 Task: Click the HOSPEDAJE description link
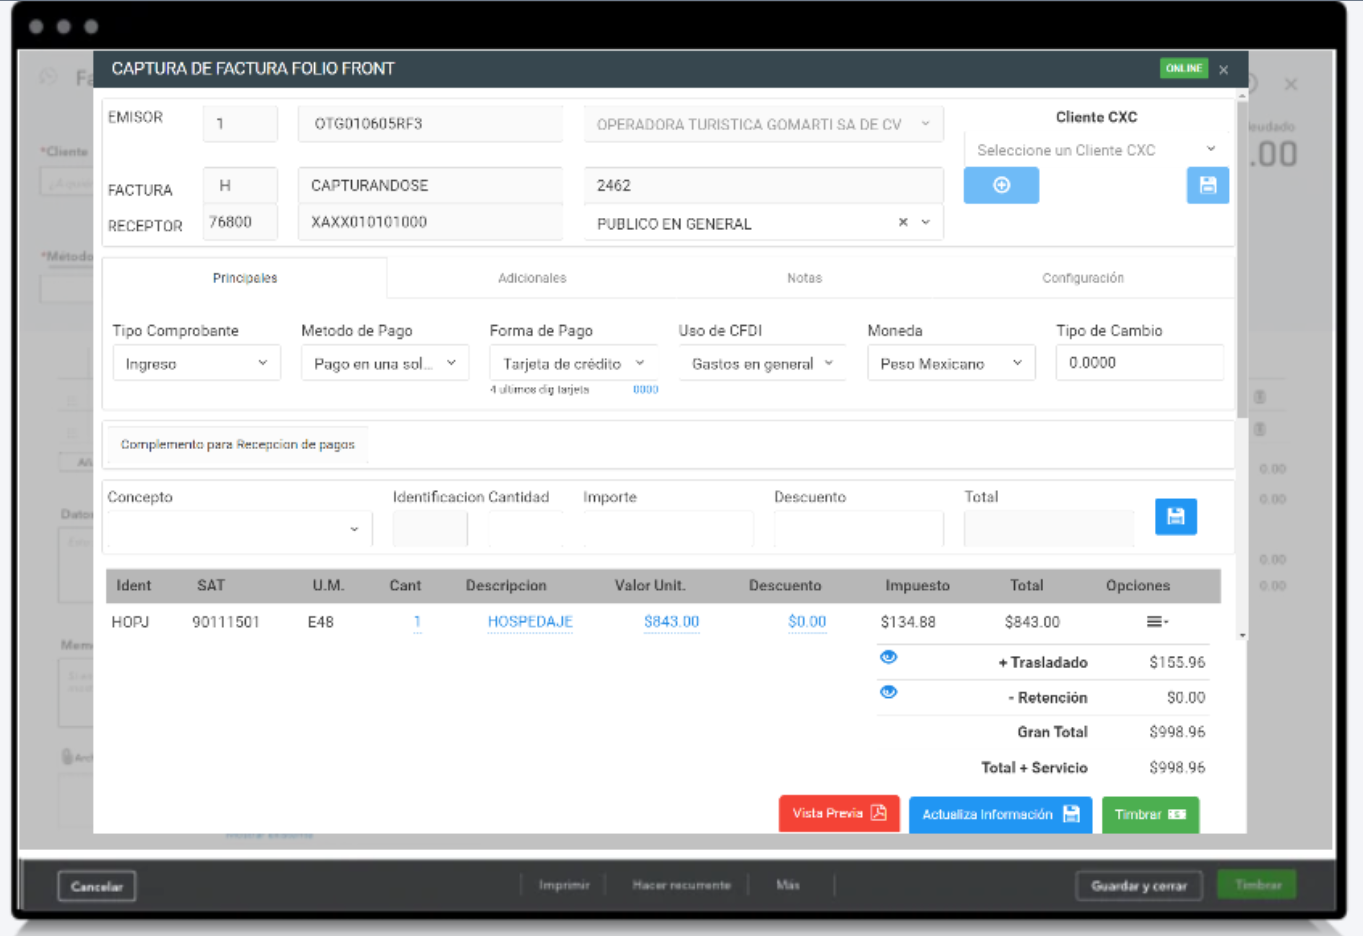pyautogui.click(x=530, y=622)
